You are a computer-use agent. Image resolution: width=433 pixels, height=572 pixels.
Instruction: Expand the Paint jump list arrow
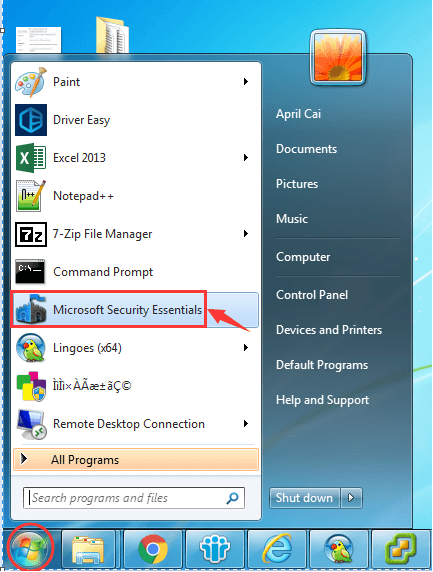pos(246,82)
